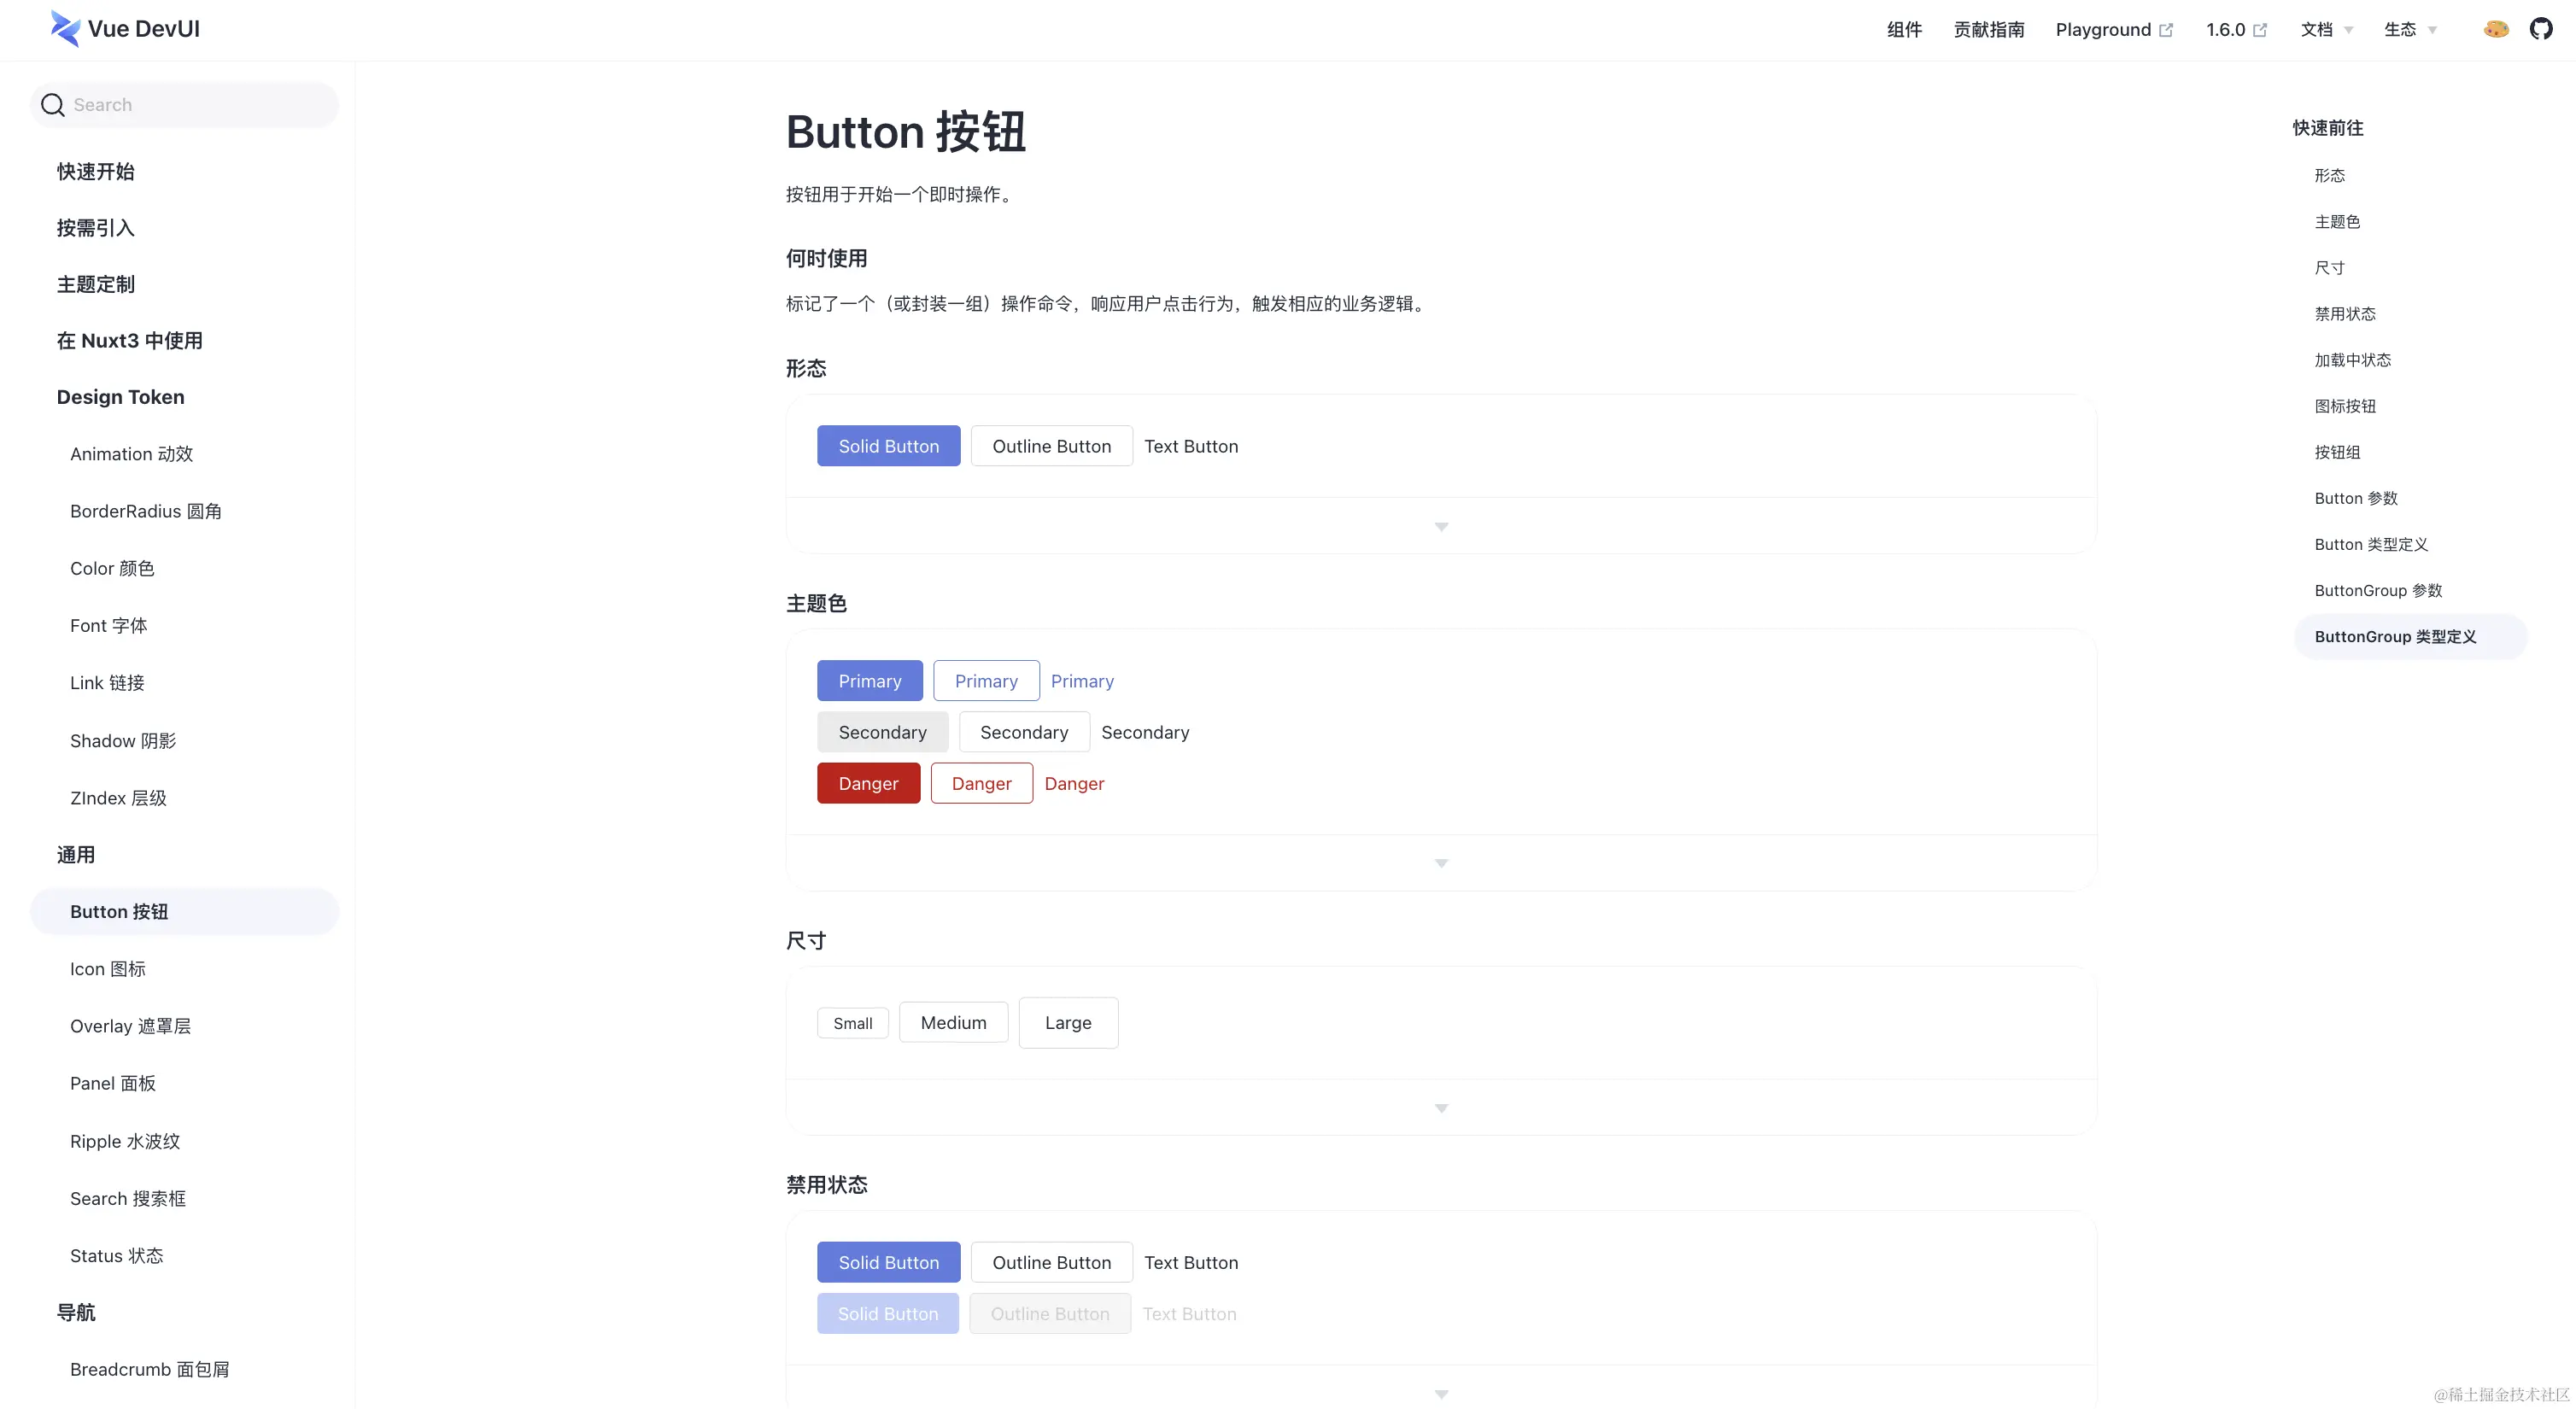Screen dimensions: 2576x1409
Task: Open Shadow 阴影 in sidebar
Action: [x=123, y=741]
